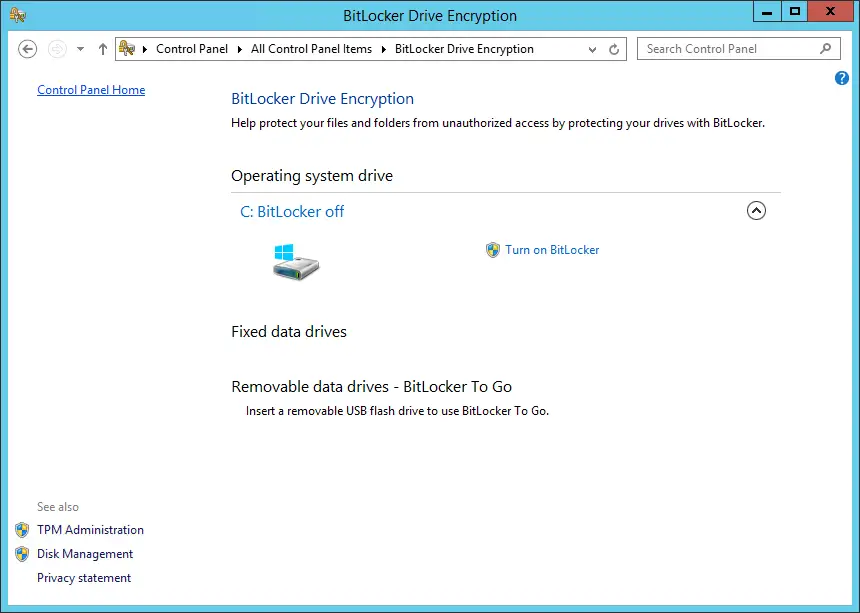Click the Back navigation arrow

pyautogui.click(x=28, y=49)
